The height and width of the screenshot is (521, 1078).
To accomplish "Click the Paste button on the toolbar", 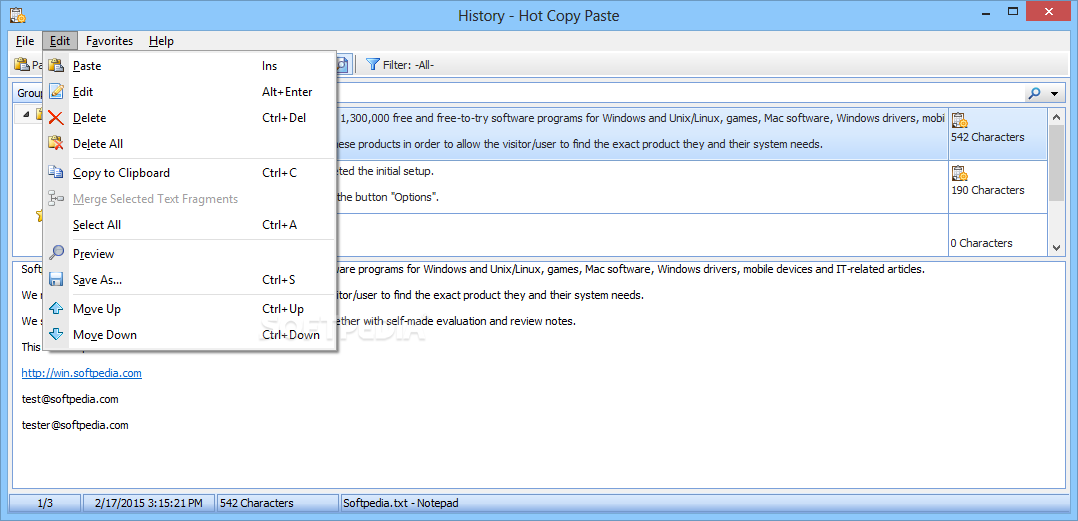I will [28, 65].
